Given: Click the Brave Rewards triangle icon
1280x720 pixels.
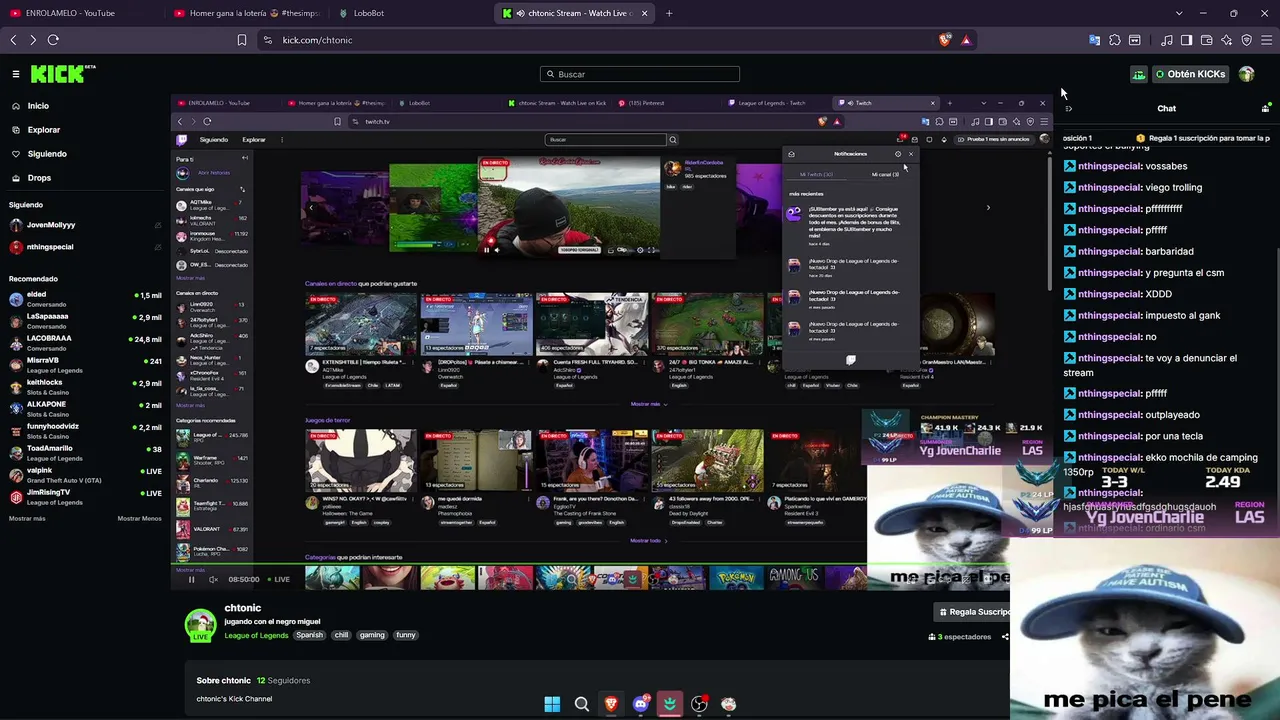Looking at the screenshot, I should (966, 40).
